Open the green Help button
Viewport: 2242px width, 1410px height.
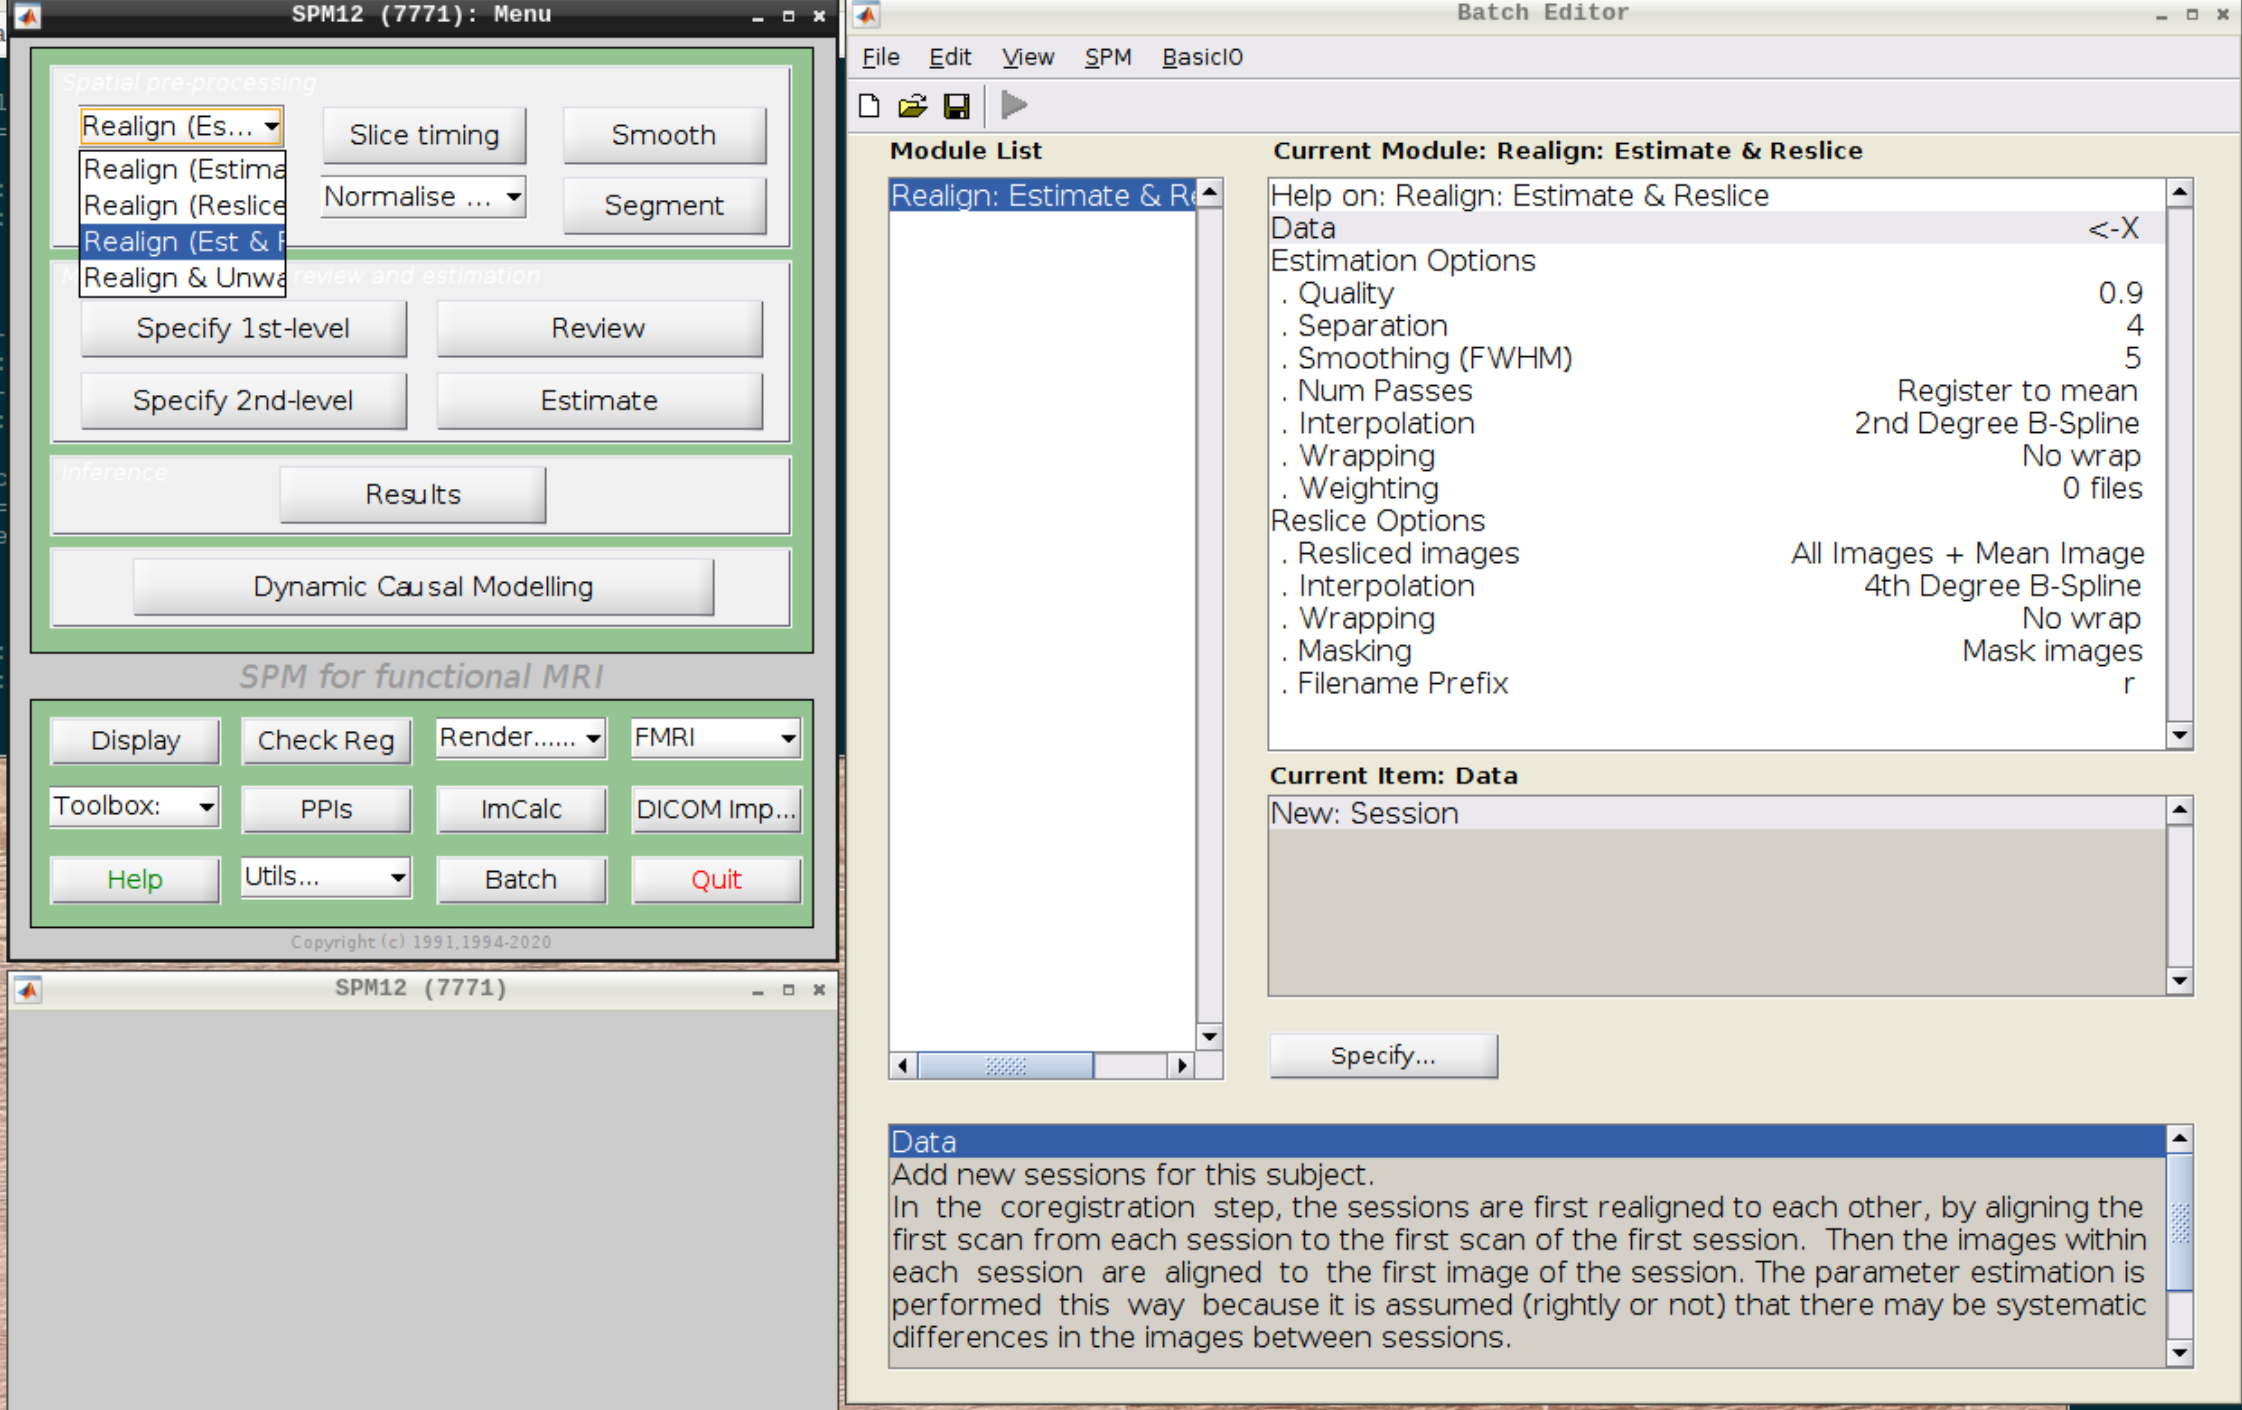coord(135,879)
